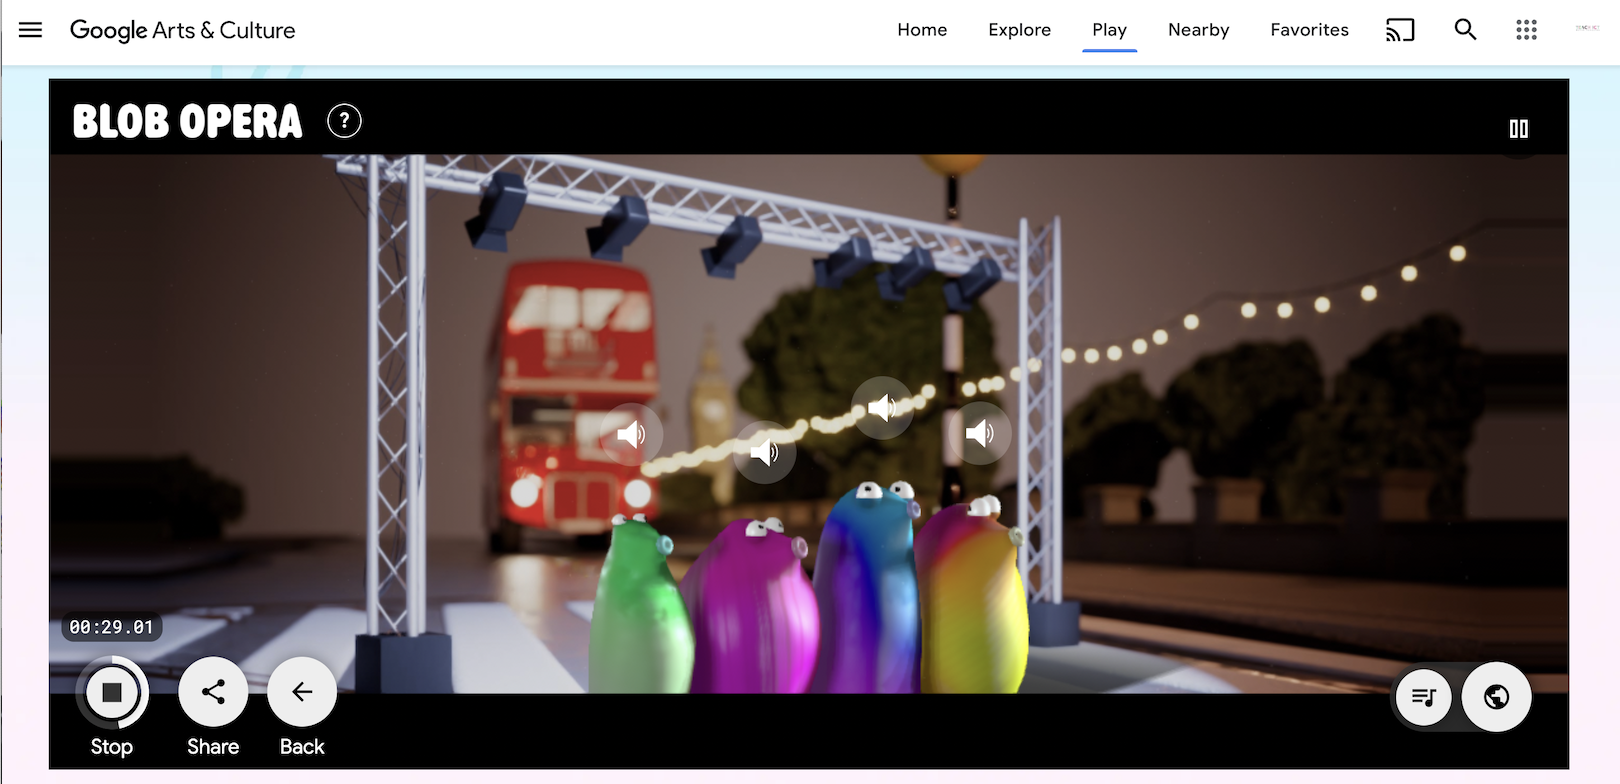
Task: Open the Explore tab
Action: pos(1019,30)
